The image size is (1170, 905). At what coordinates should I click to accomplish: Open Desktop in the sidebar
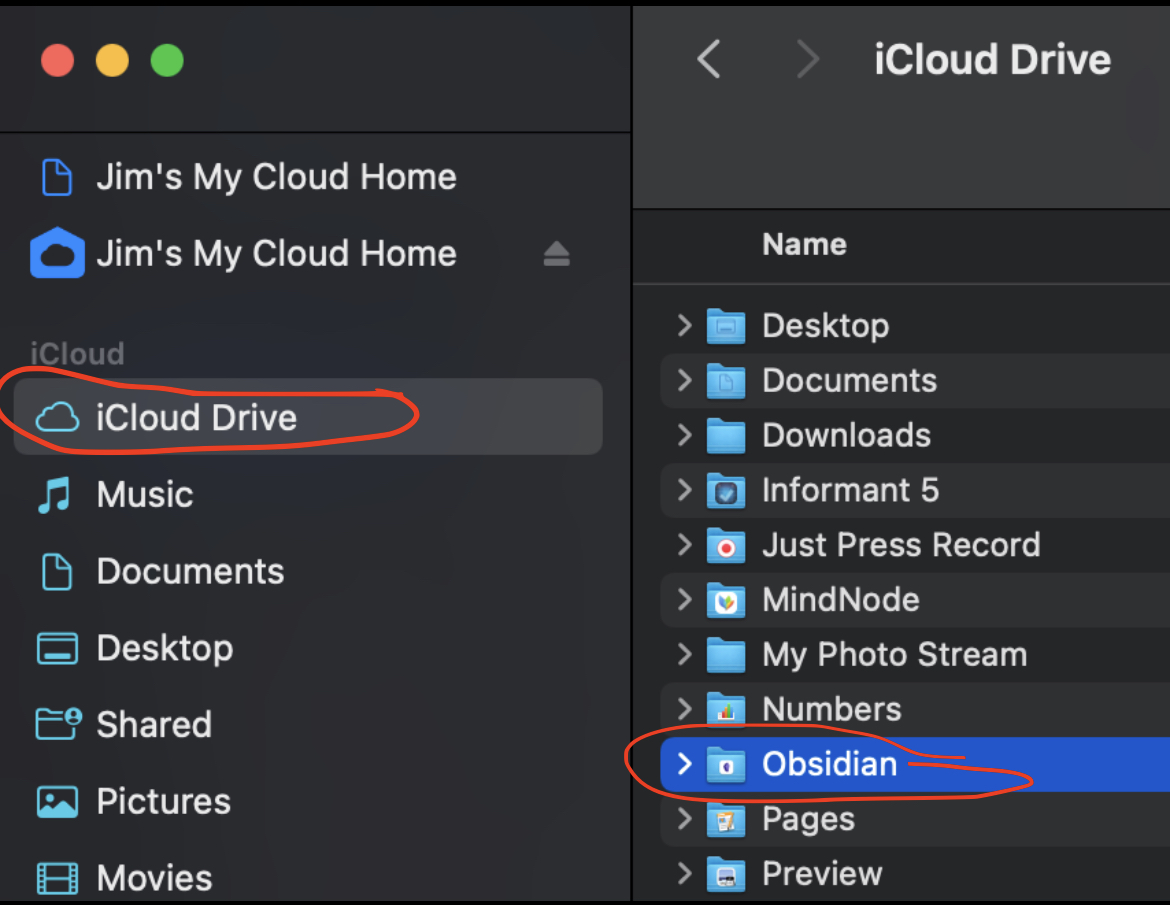(165, 648)
